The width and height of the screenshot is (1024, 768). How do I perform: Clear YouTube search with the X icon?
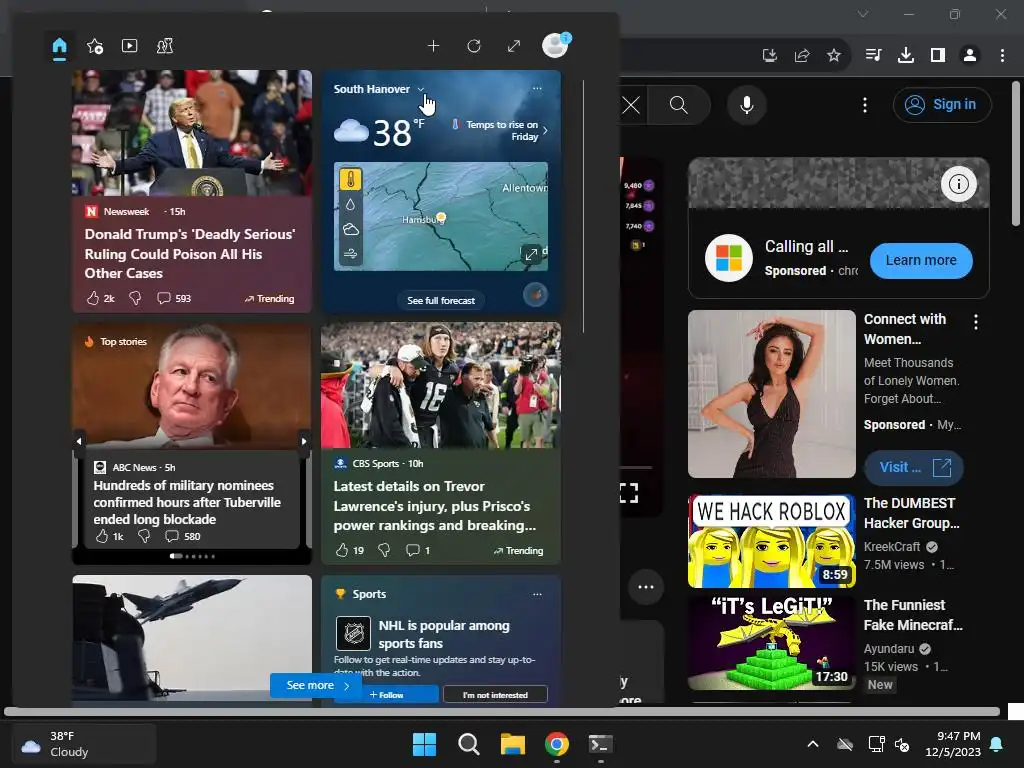tap(631, 104)
